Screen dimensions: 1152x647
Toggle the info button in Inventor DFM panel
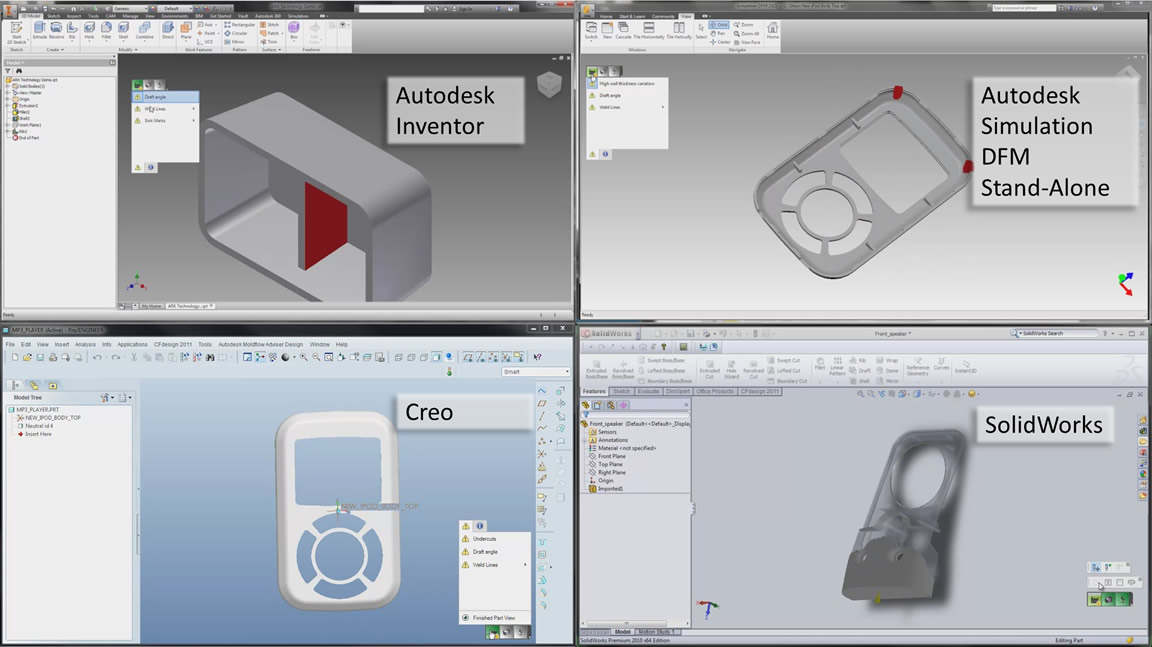tap(151, 167)
